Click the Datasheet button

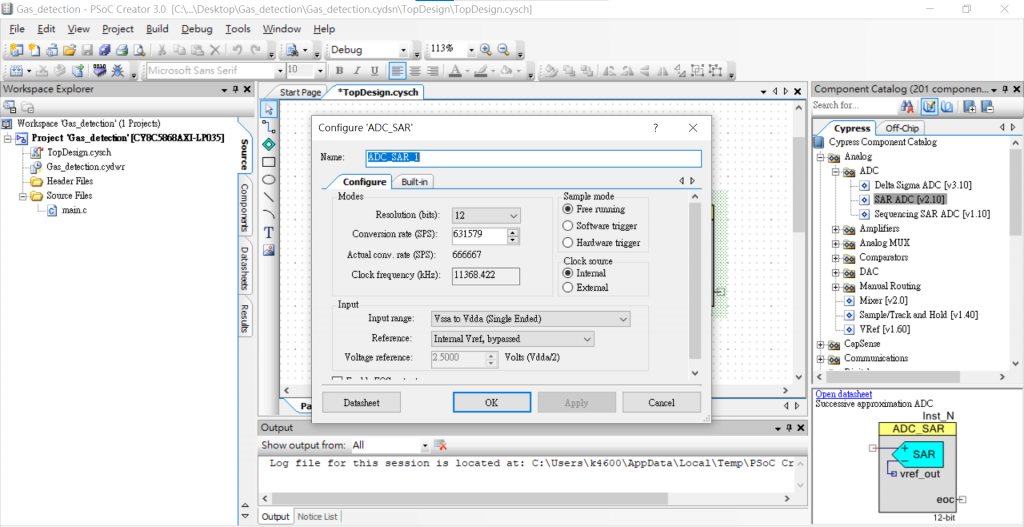pos(362,403)
